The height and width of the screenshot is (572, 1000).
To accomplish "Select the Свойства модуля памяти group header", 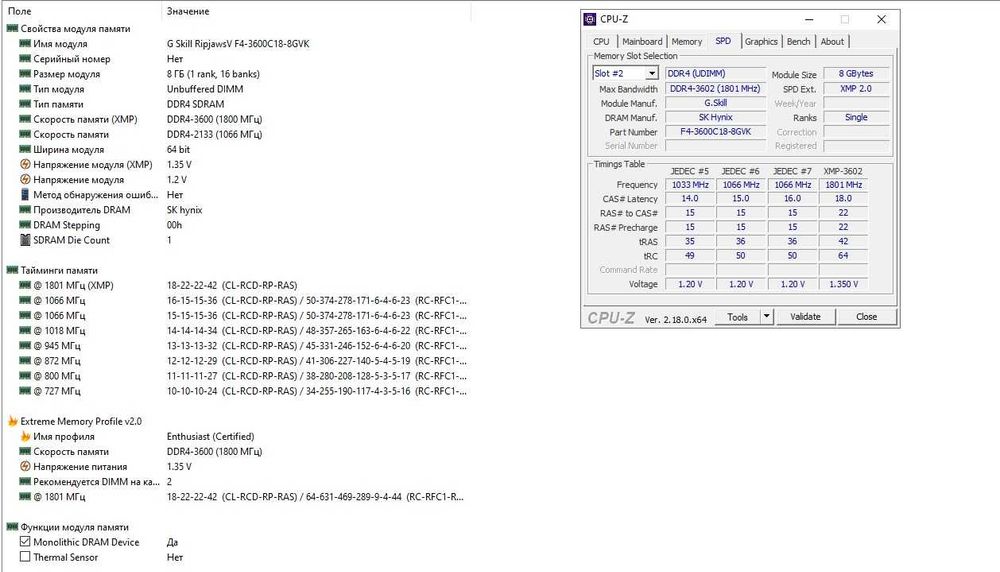I will point(75,29).
